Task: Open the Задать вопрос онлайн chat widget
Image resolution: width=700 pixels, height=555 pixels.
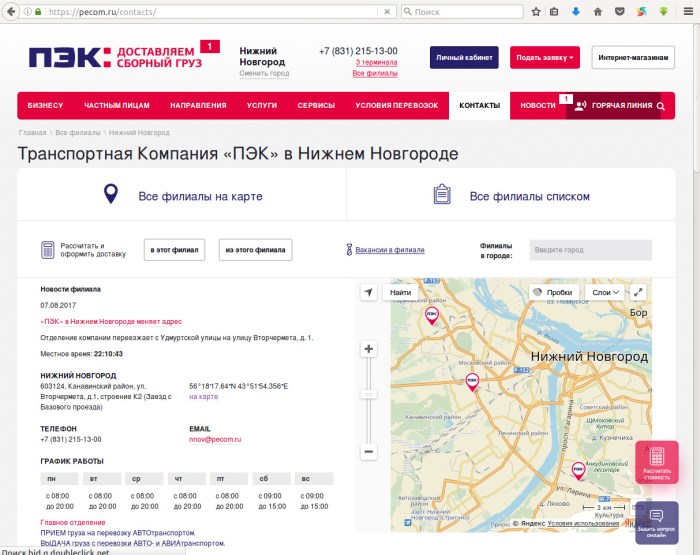Action: click(657, 523)
